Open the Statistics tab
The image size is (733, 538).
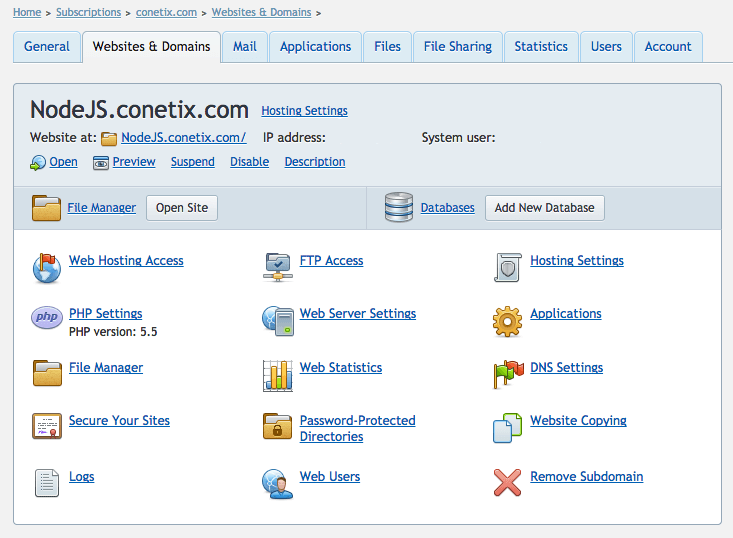(x=541, y=47)
